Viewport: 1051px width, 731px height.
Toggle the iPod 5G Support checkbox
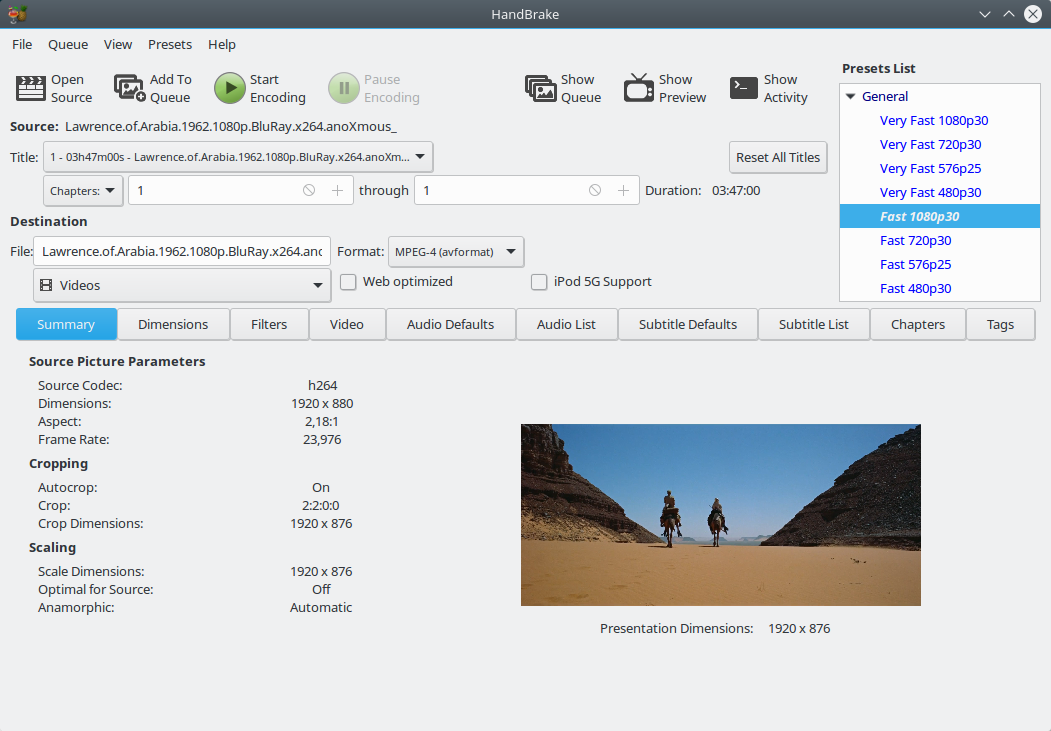click(539, 282)
